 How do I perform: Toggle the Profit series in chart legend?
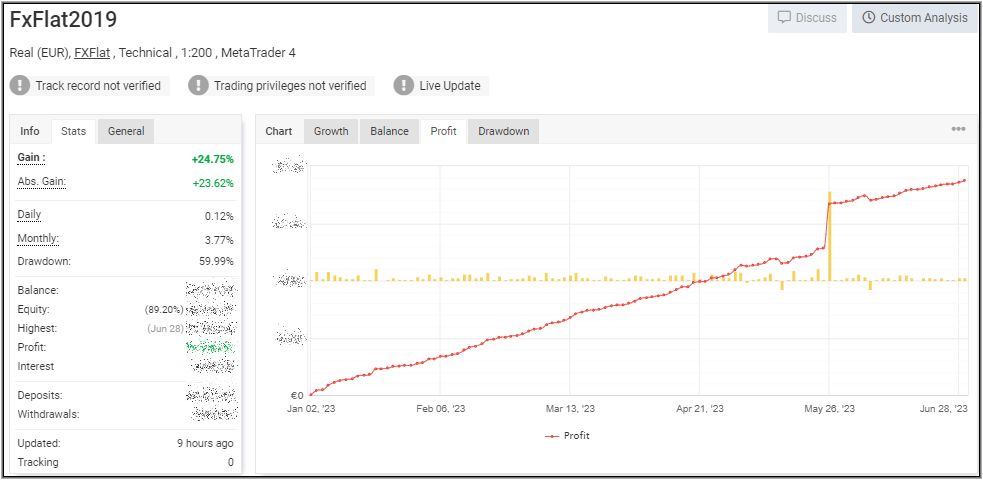[x=567, y=436]
